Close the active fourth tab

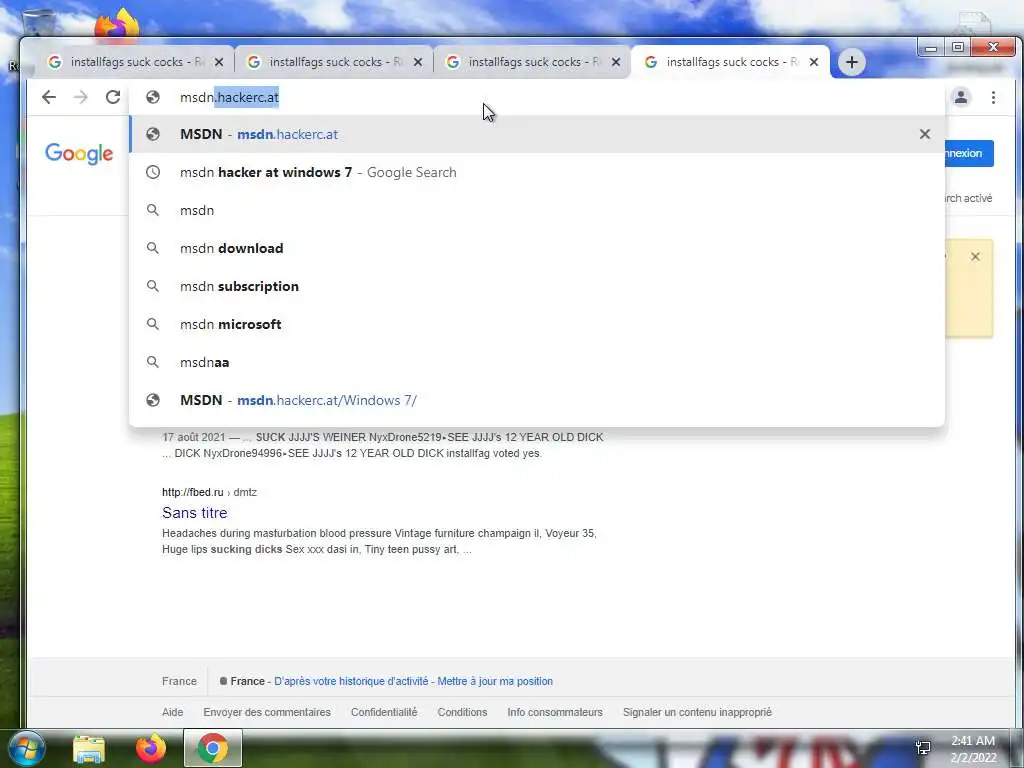point(814,62)
